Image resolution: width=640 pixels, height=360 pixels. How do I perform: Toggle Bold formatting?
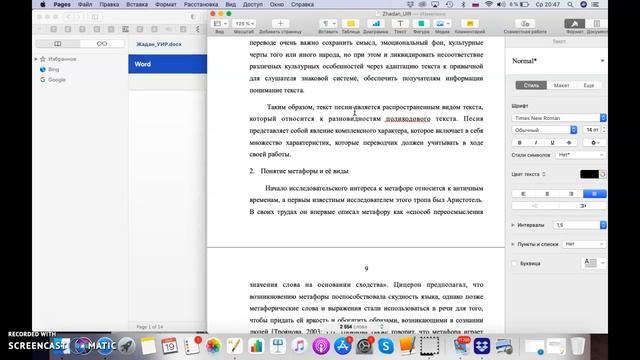coord(520,143)
